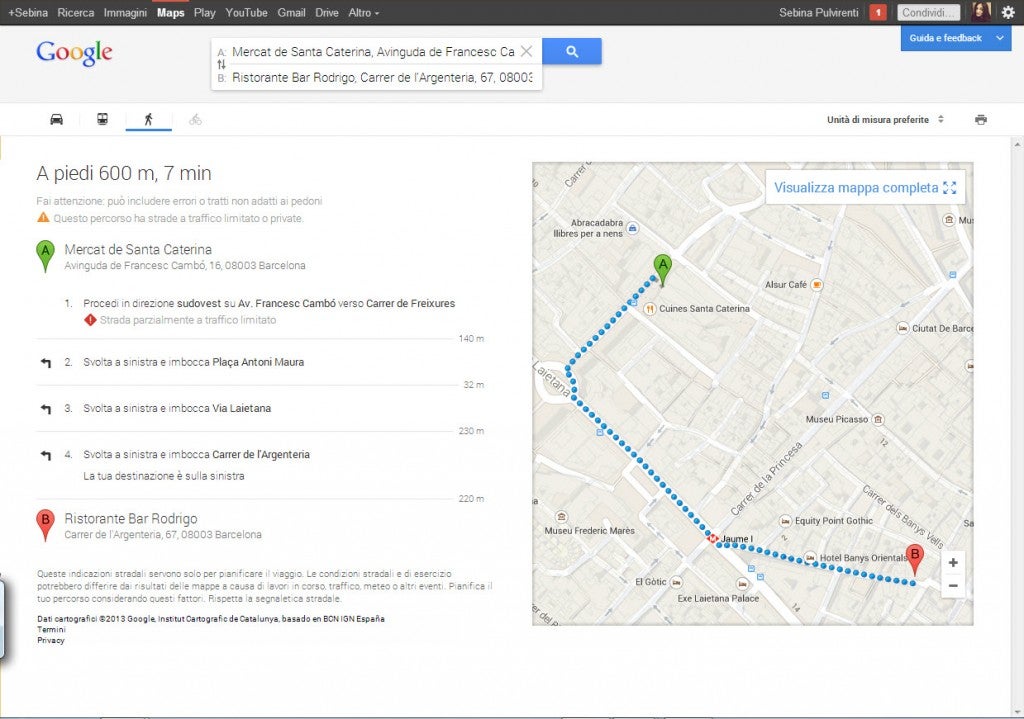
Task: Open the Privacy link
Action: (x=50, y=641)
